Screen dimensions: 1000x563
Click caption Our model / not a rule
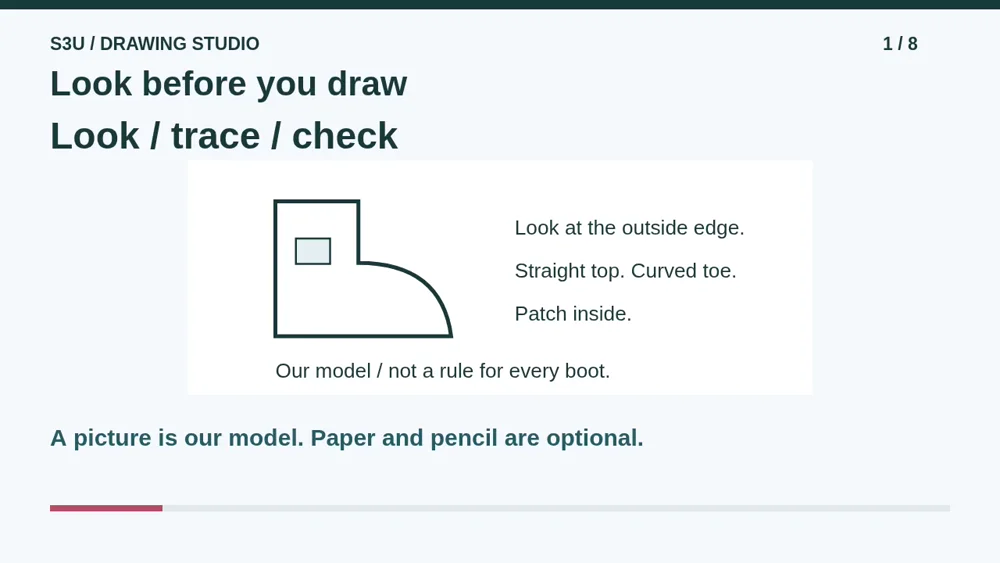pyautogui.click(x=443, y=371)
